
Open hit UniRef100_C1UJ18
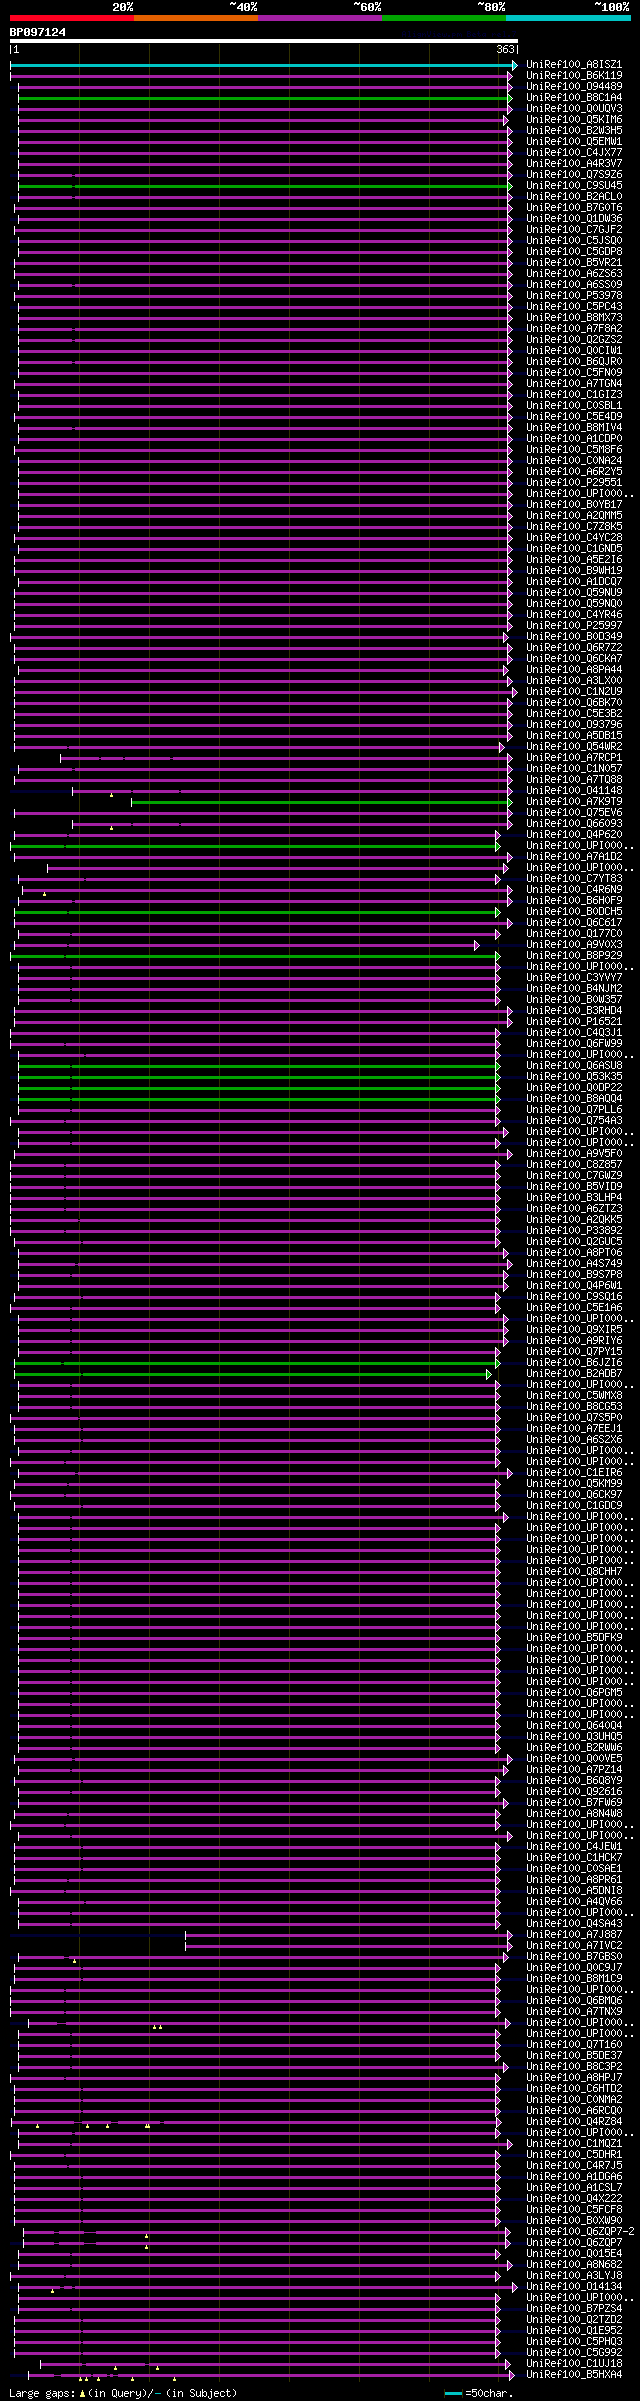[x=574, y=2364]
